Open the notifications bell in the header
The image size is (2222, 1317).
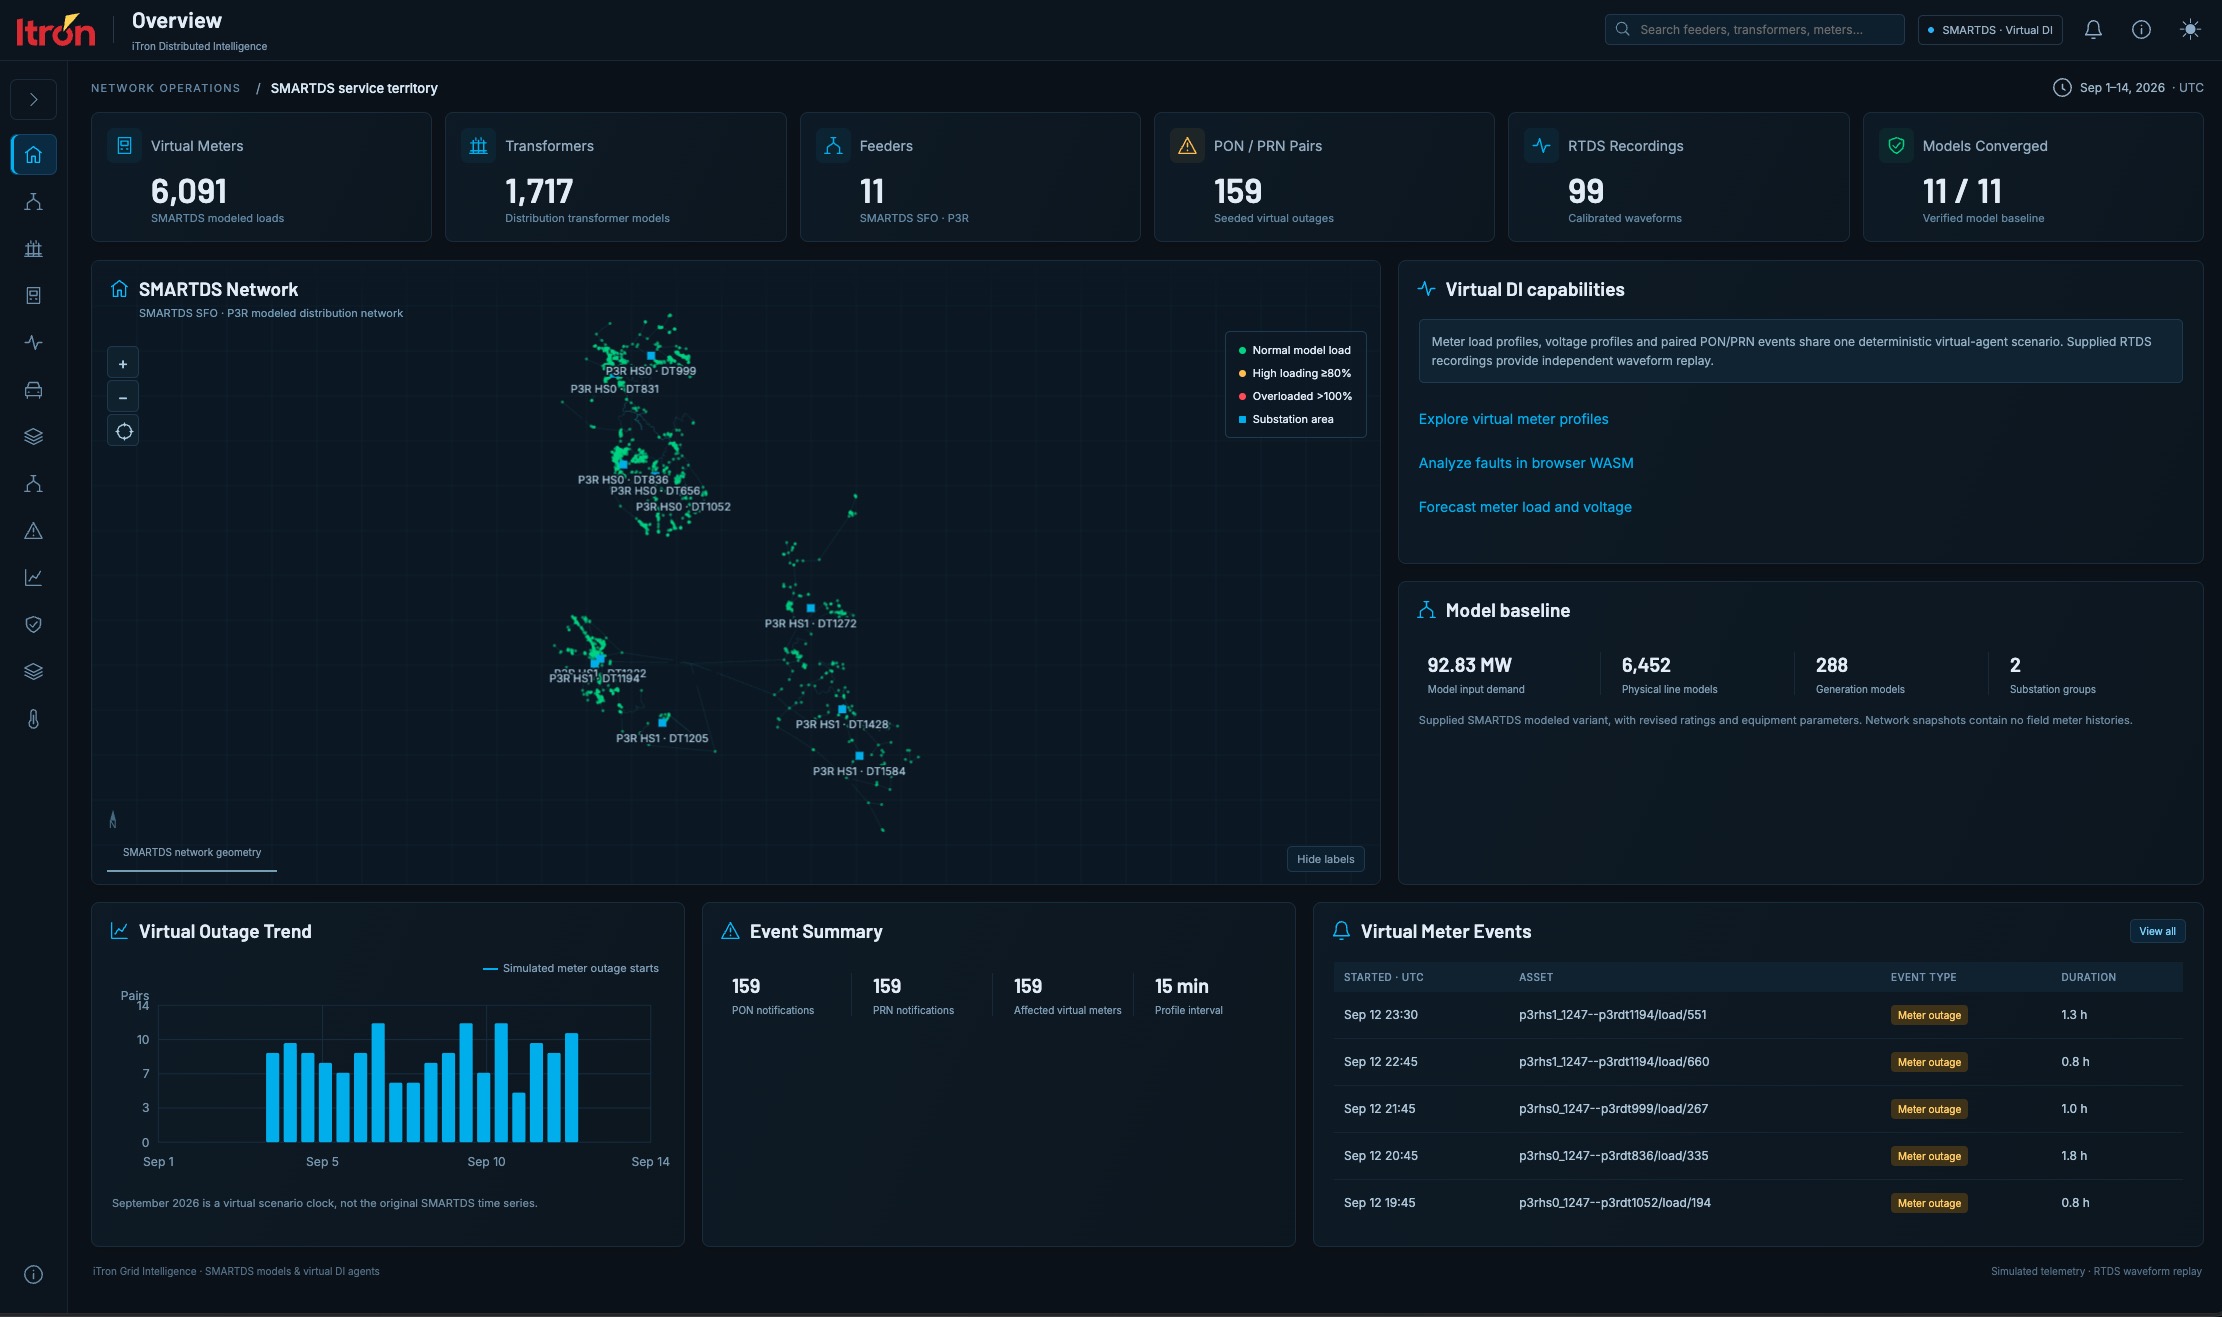pyautogui.click(x=2093, y=30)
